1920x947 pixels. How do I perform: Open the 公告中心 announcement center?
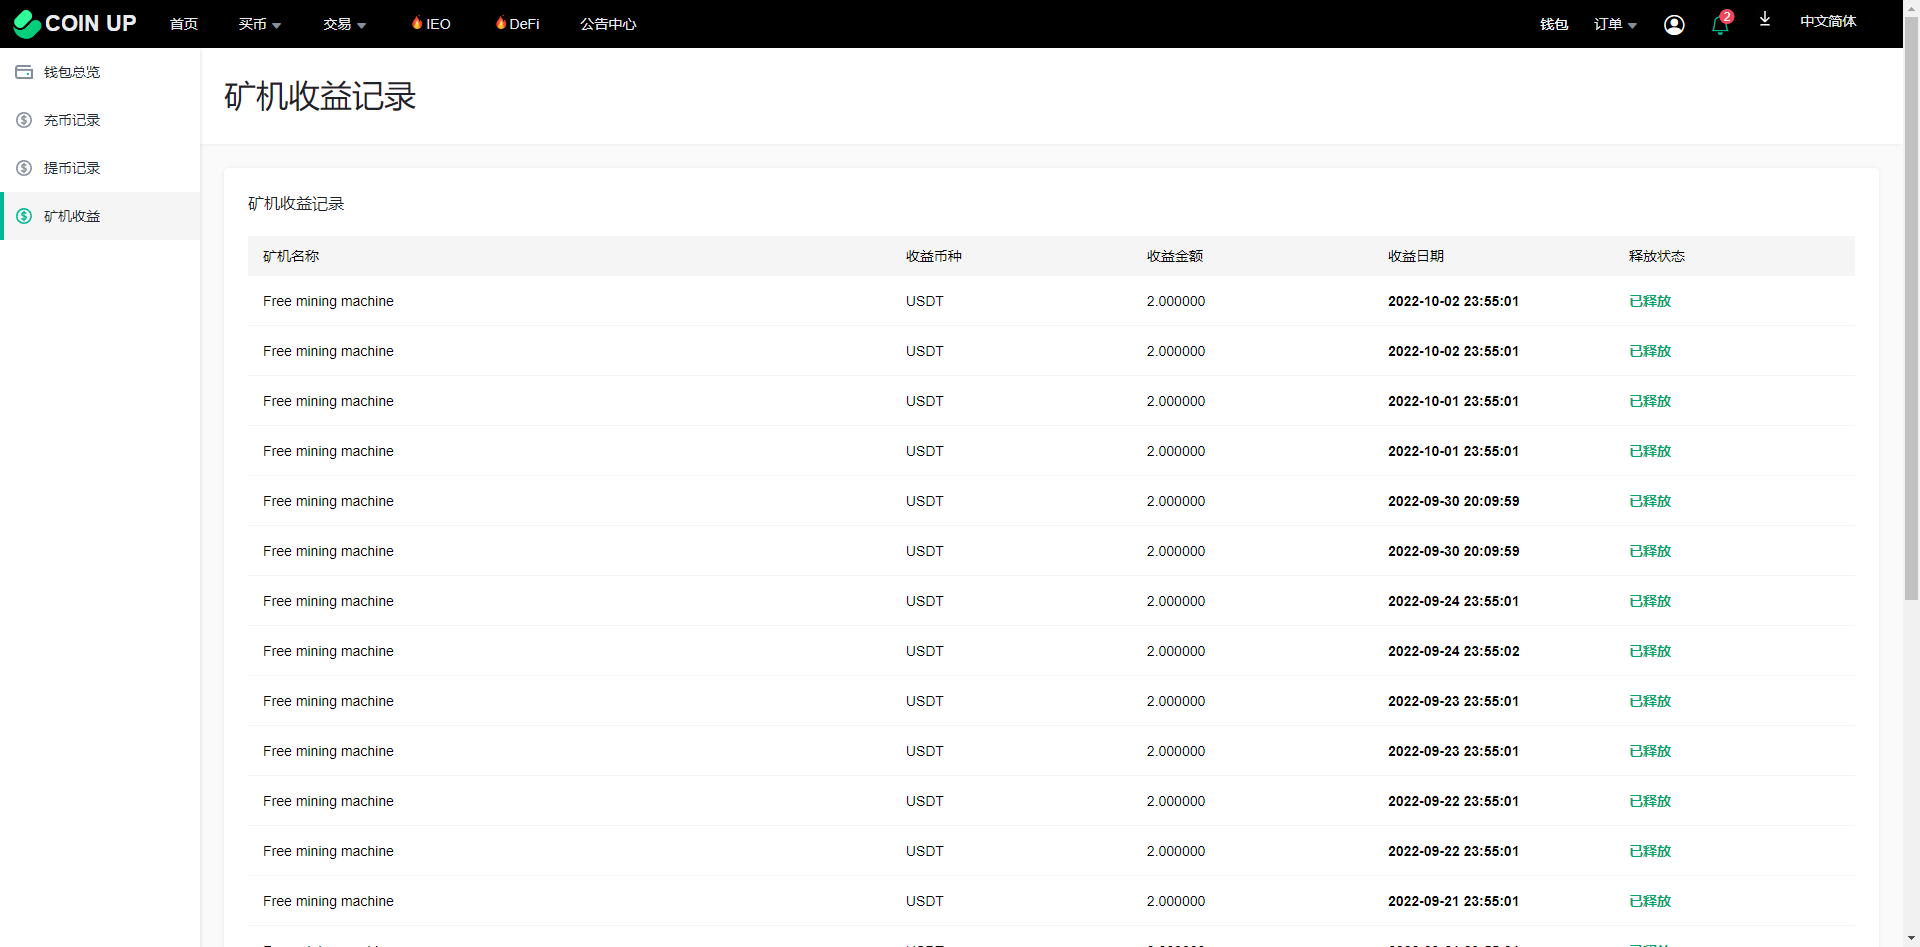[608, 24]
